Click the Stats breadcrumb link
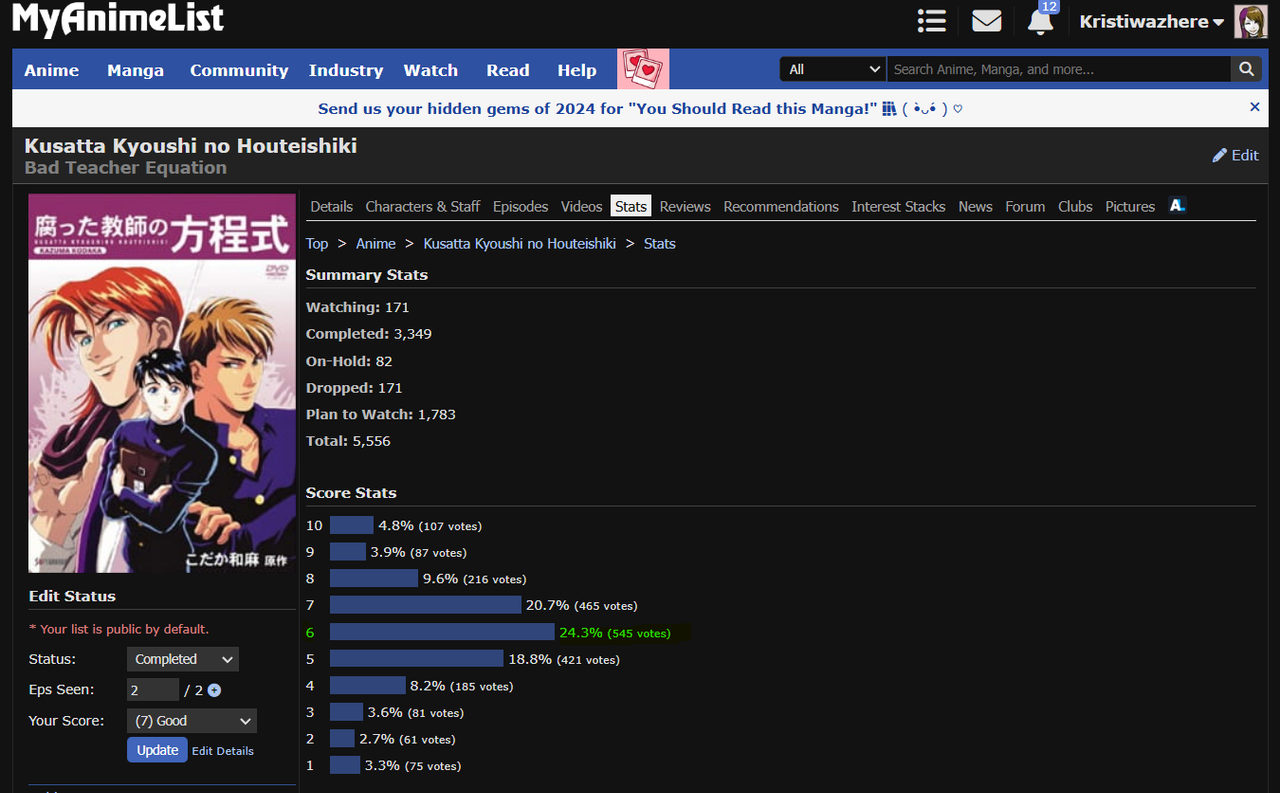1280x793 pixels. [660, 243]
